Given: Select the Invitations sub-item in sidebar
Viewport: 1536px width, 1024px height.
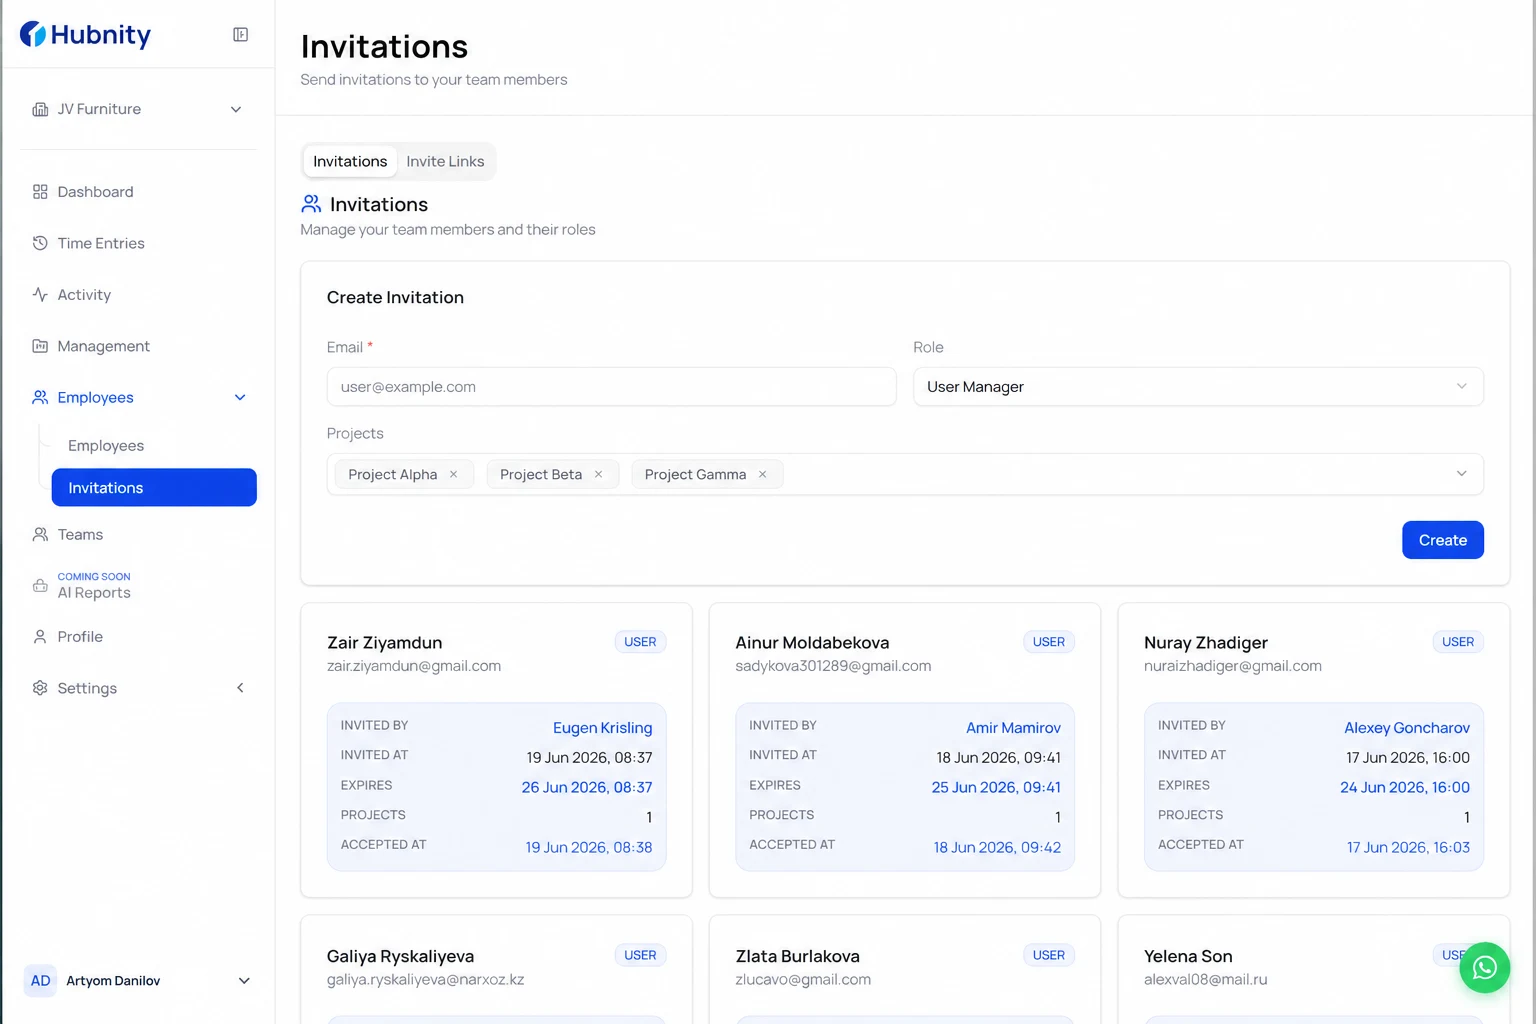Looking at the screenshot, I should pos(154,488).
